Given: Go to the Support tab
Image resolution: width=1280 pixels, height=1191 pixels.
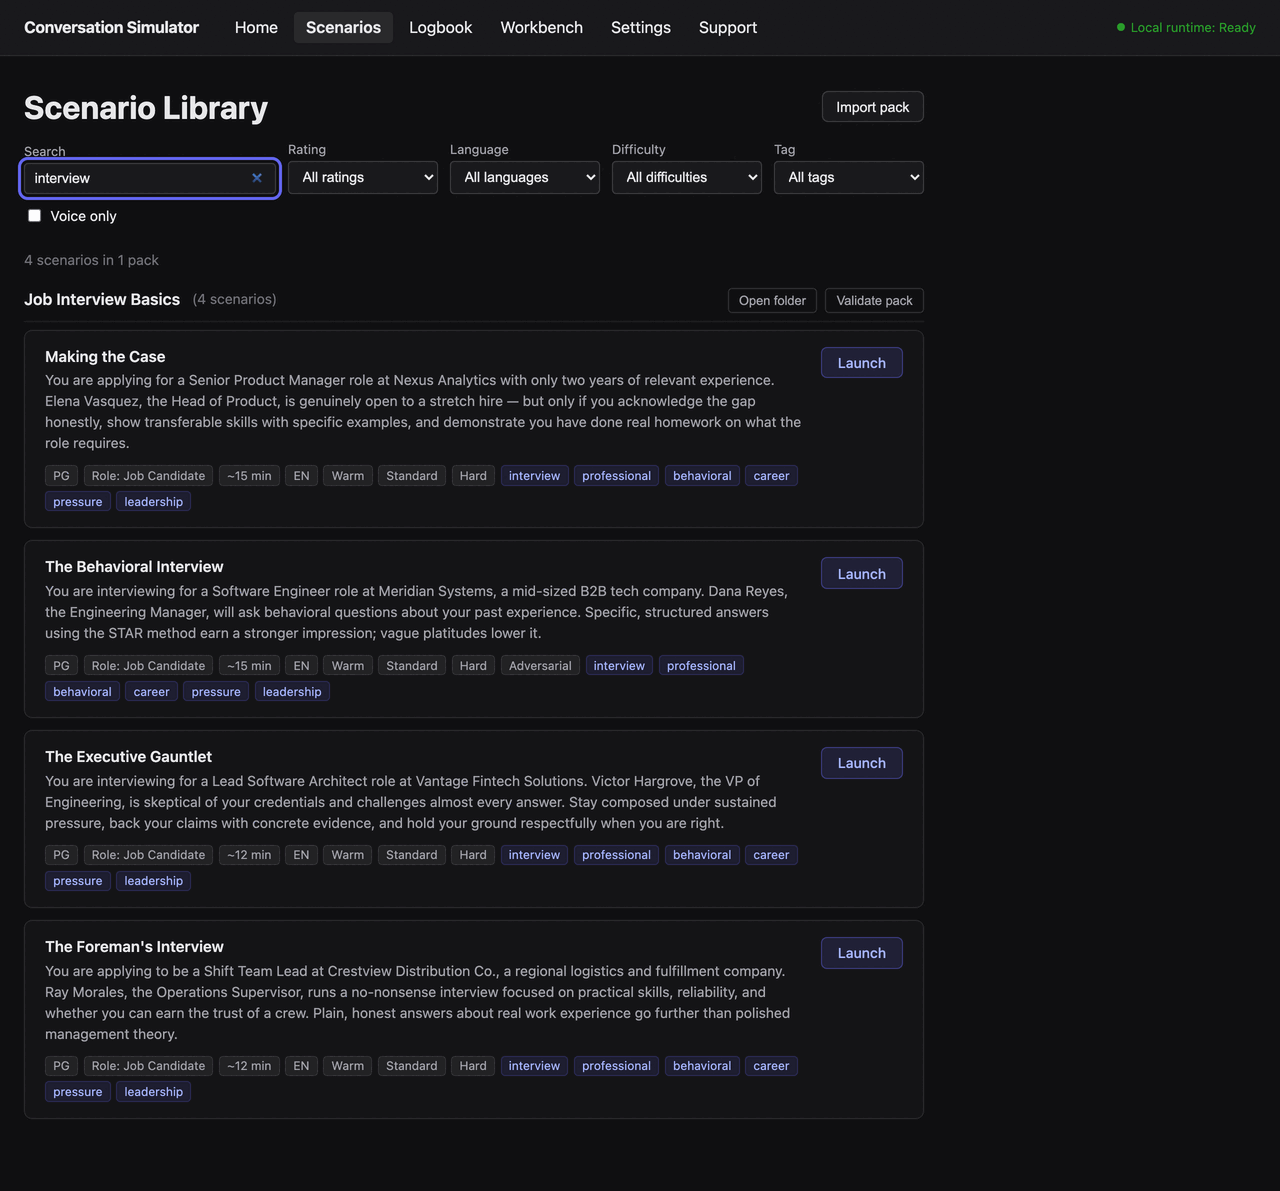Looking at the screenshot, I should click(x=728, y=28).
